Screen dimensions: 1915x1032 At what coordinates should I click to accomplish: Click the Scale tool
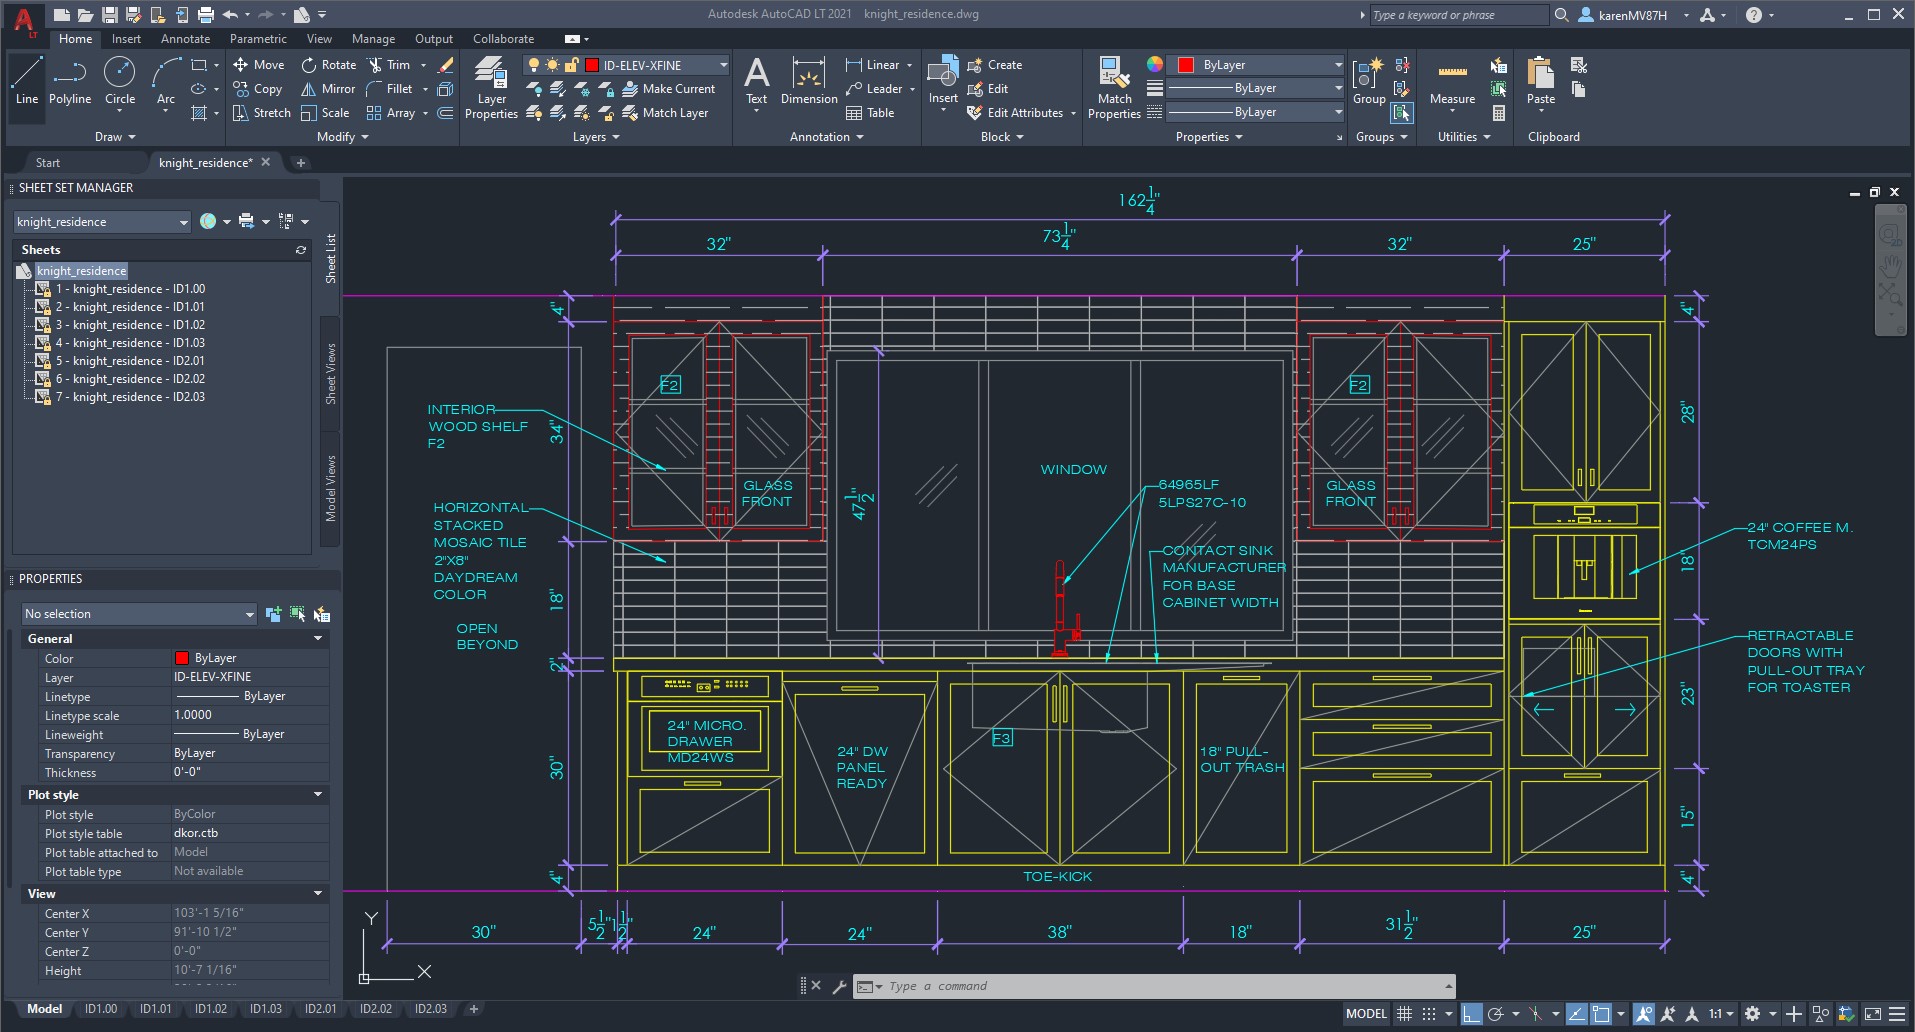click(x=326, y=113)
